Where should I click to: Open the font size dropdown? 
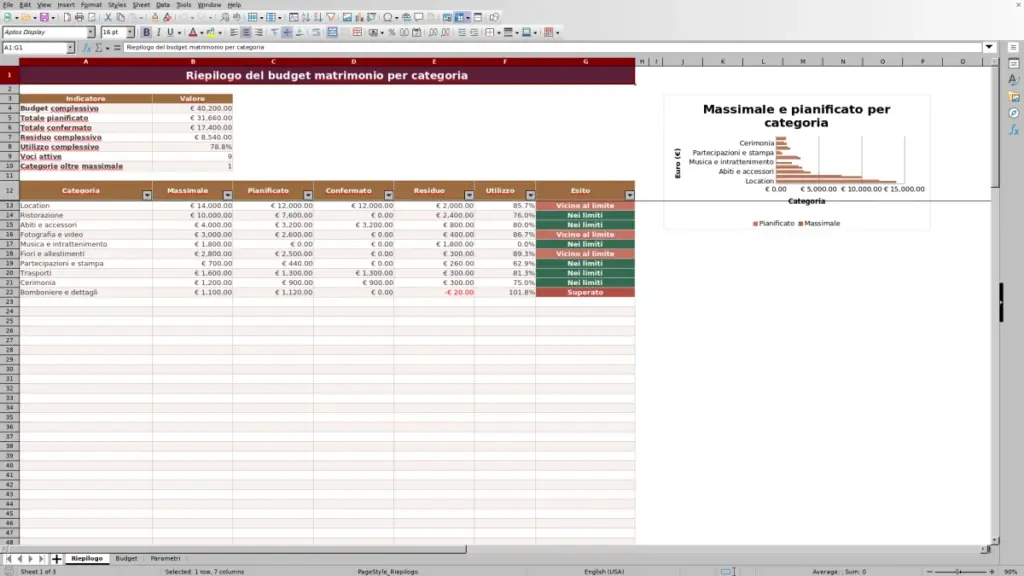pyautogui.click(x=130, y=32)
